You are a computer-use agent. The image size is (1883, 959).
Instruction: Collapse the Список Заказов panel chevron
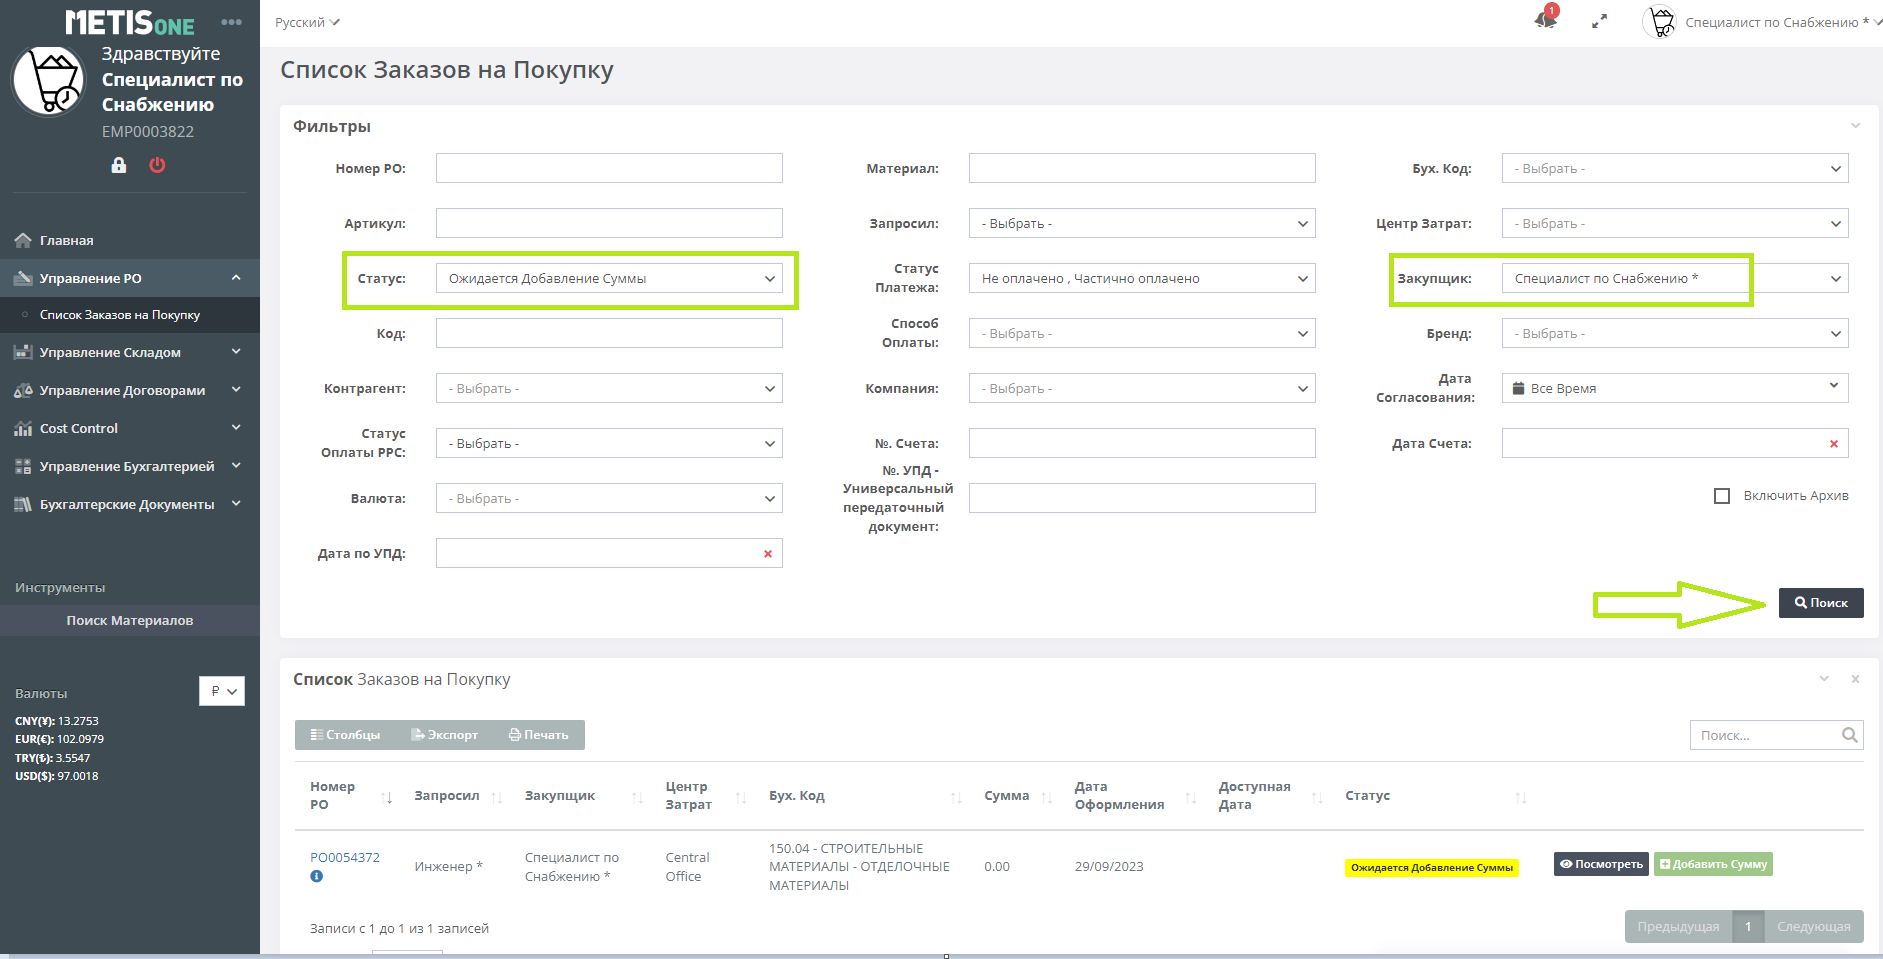pyautogui.click(x=1824, y=679)
